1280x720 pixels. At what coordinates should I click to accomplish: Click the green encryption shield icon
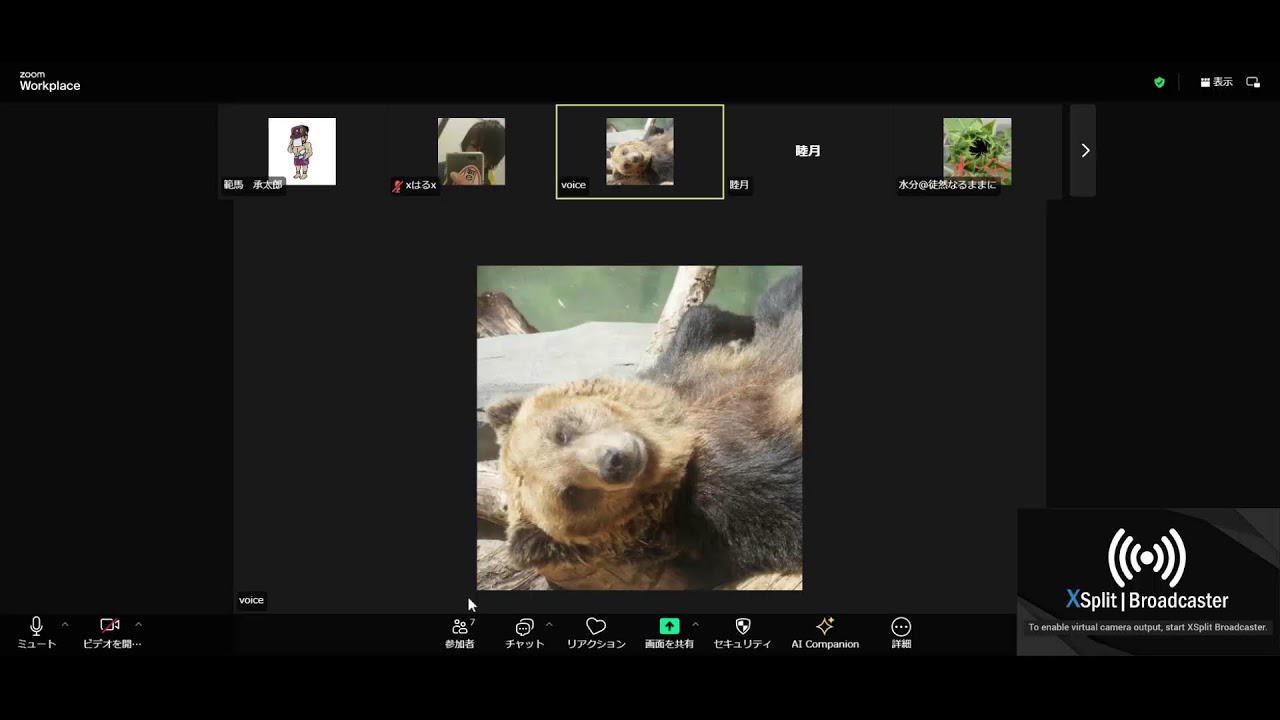click(x=1160, y=82)
